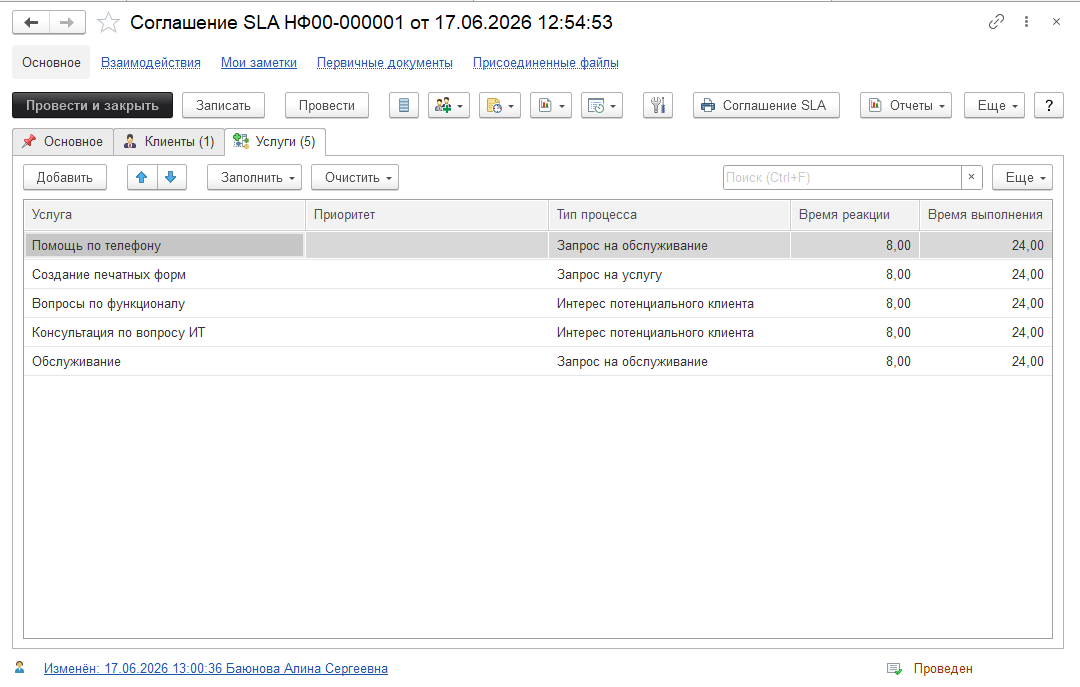
Task: Open help with the question mark
Action: tap(1049, 105)
